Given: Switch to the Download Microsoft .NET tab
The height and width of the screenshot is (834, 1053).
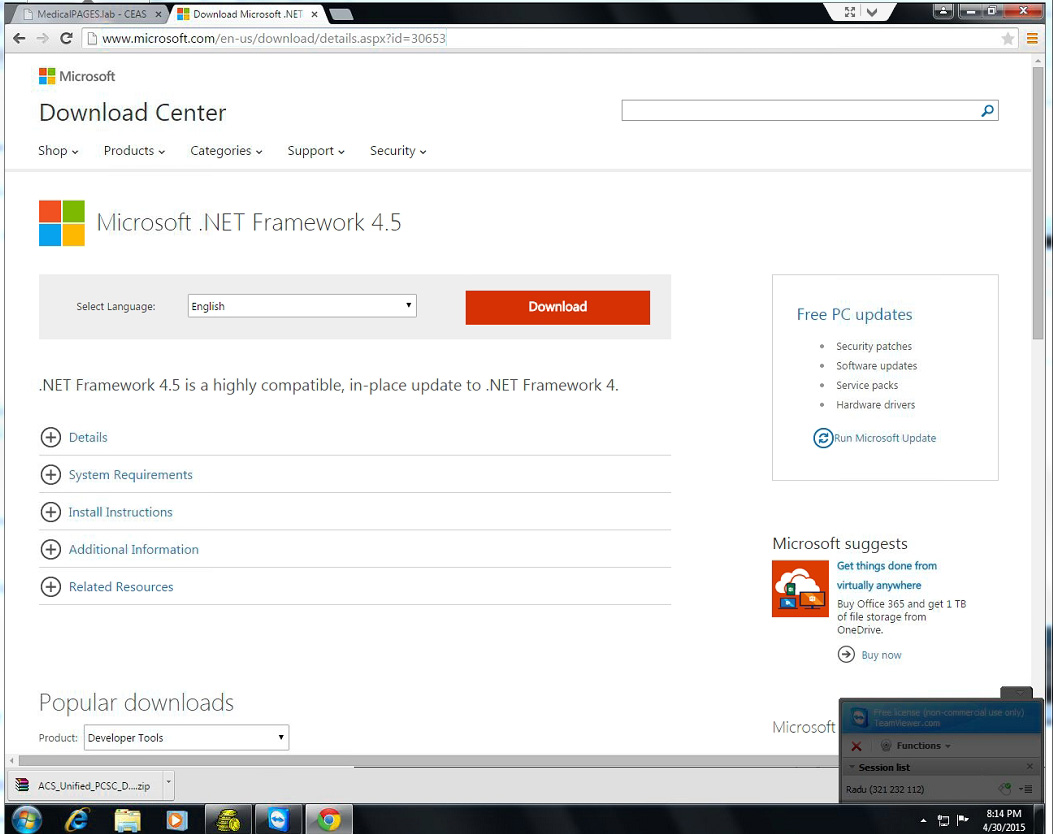Looking at the screenshot, I should pyautogui.click(x=245, y=14).
